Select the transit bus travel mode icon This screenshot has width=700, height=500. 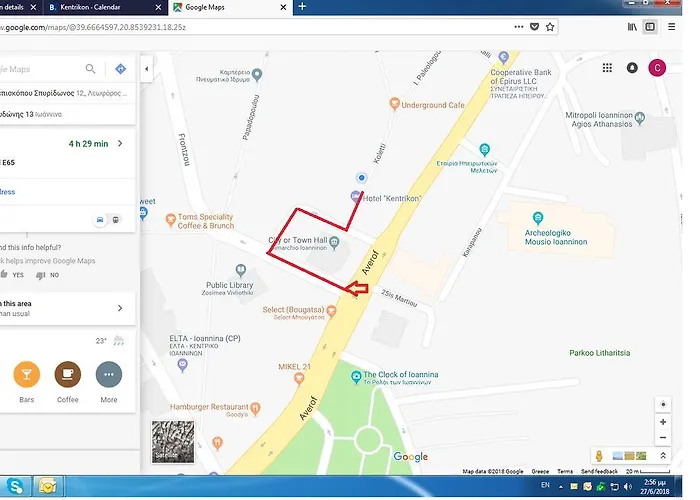(x=116, y=220)
